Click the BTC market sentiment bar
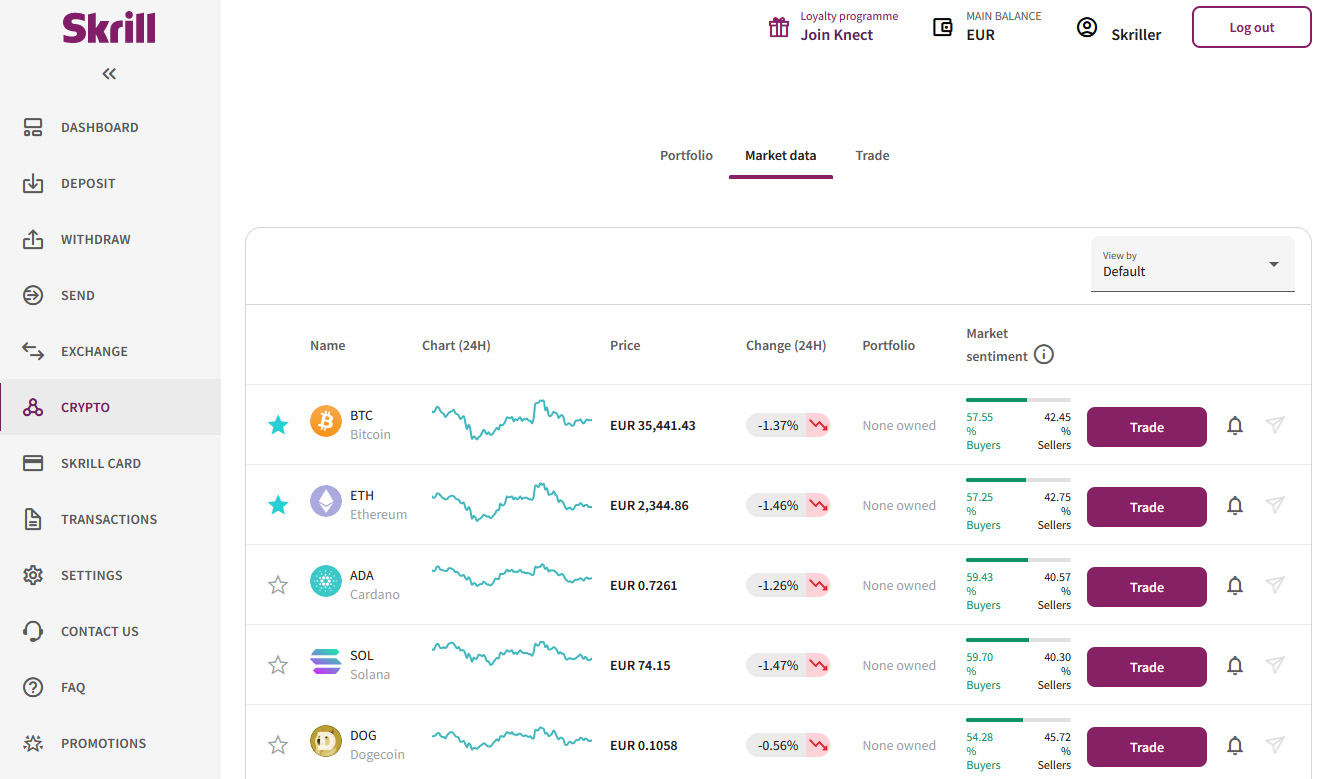The height and width of the screenshot is (779, 1328). (1018, 400)
